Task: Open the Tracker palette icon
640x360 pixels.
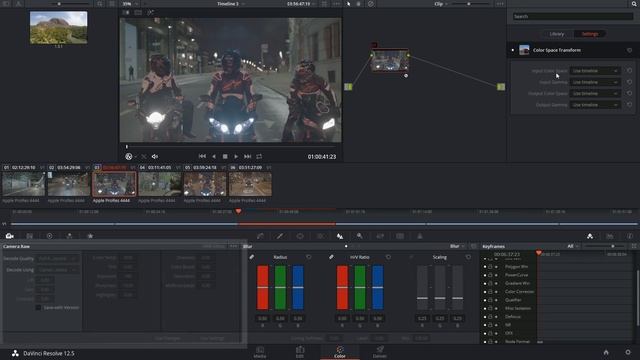Action: click(x=320, y=236)
